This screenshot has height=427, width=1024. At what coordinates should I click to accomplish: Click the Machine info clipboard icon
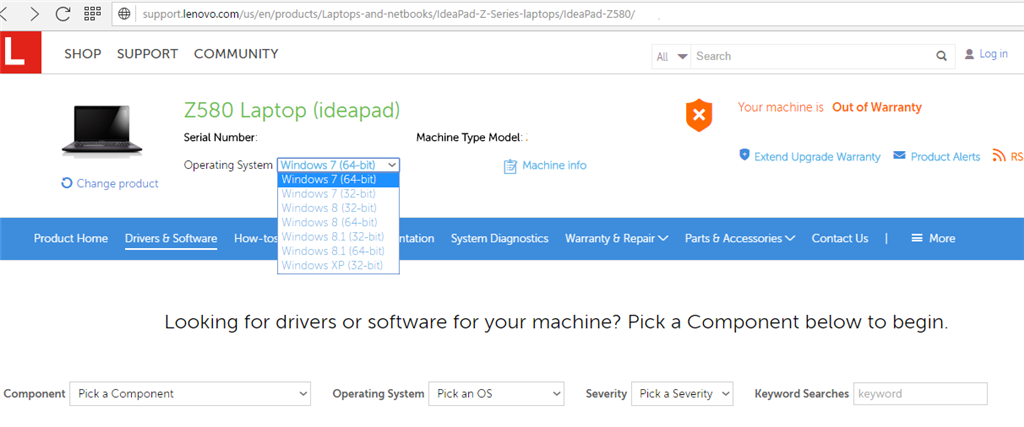(510, 166)
